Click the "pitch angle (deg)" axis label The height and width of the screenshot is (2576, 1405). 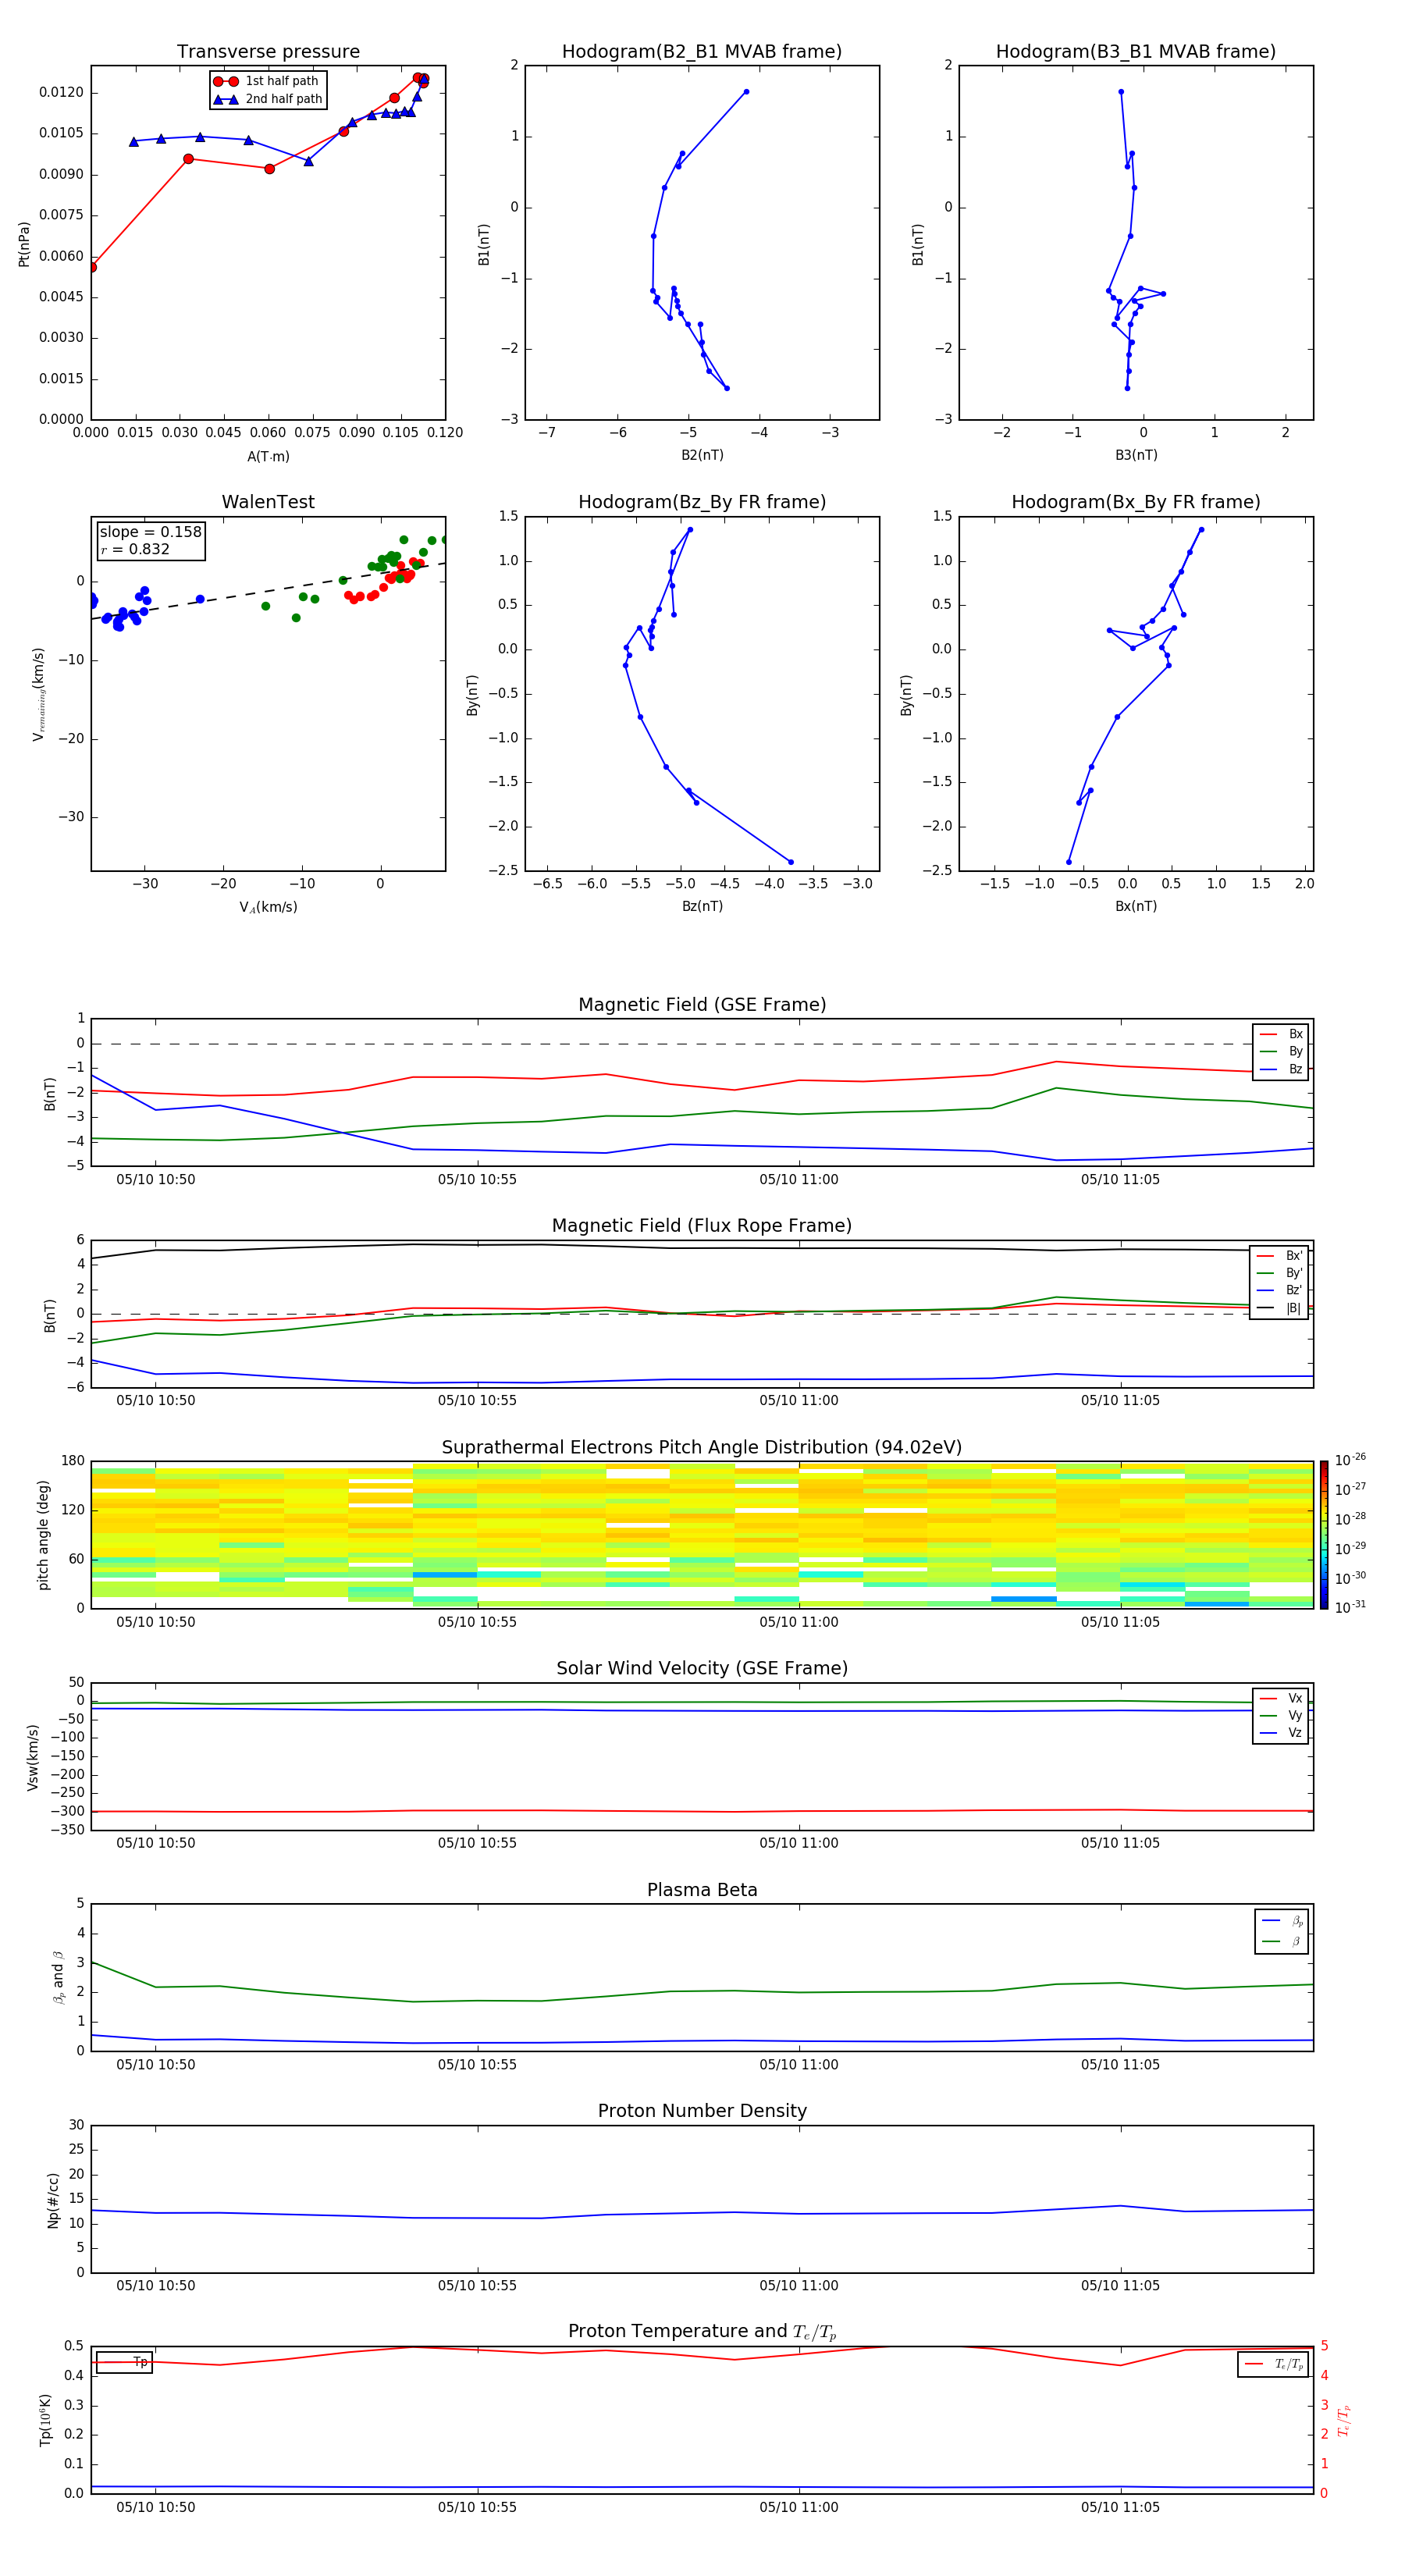click(43, 1535)
